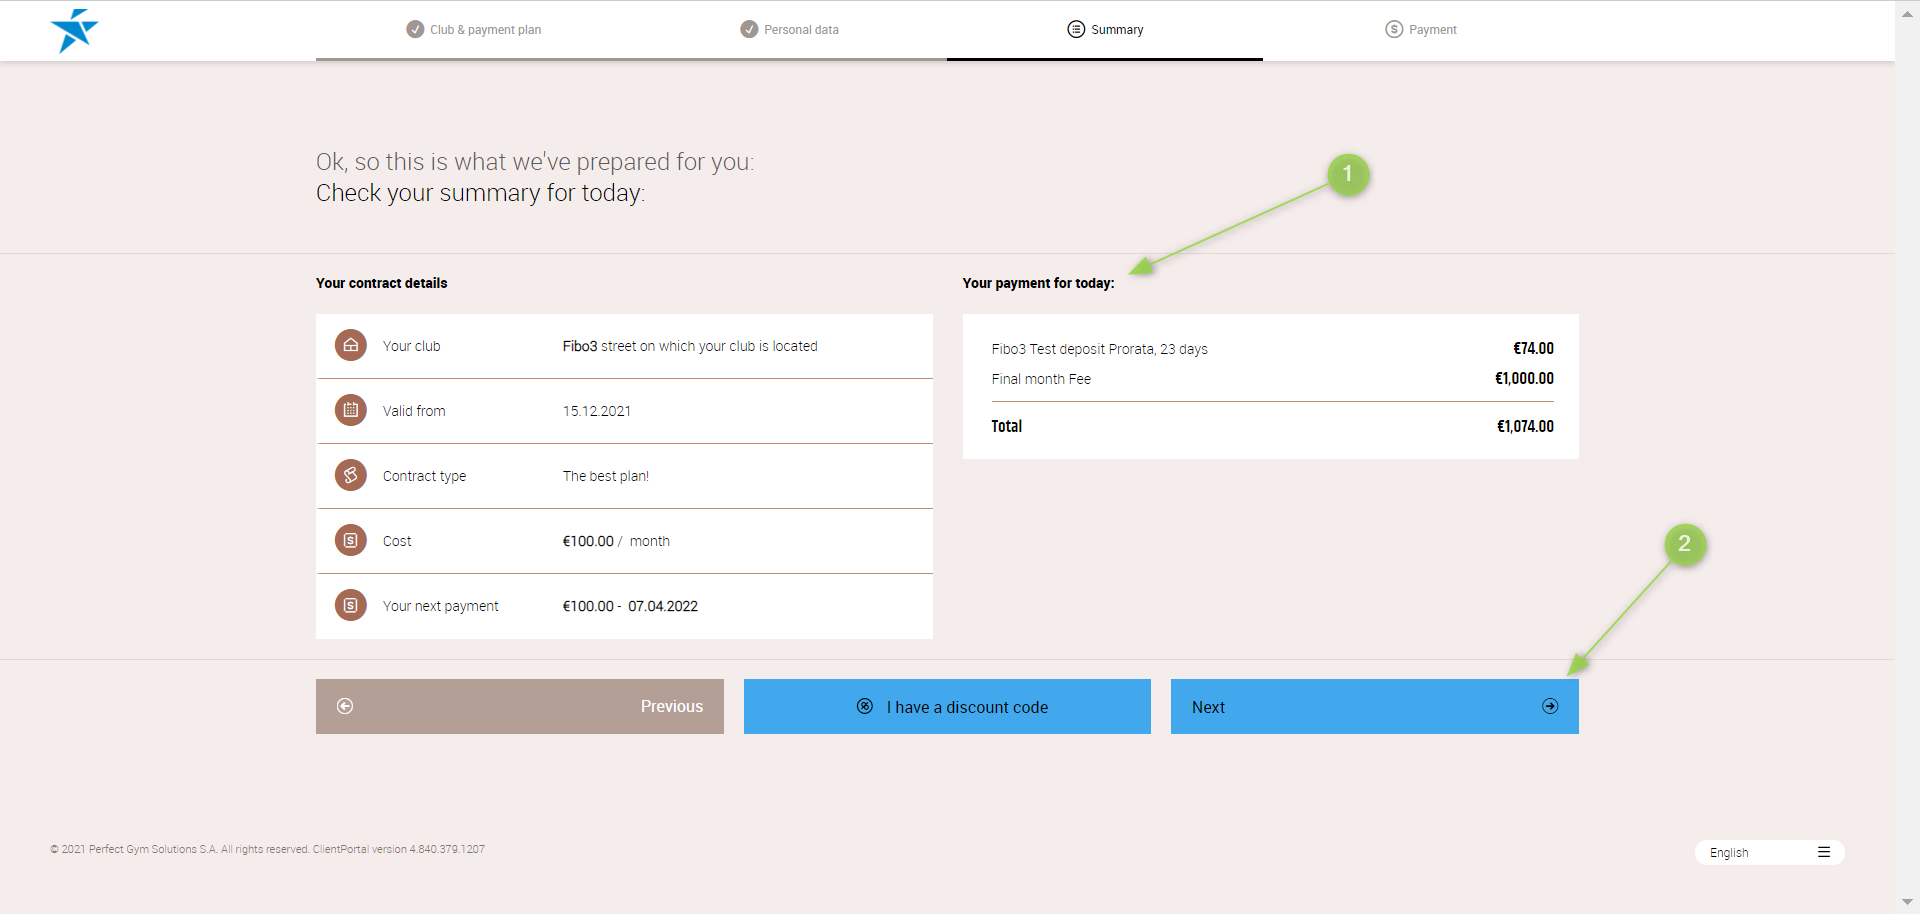Click the scrollbar down arrow

pyautogui.click(x=1907, y=902)
